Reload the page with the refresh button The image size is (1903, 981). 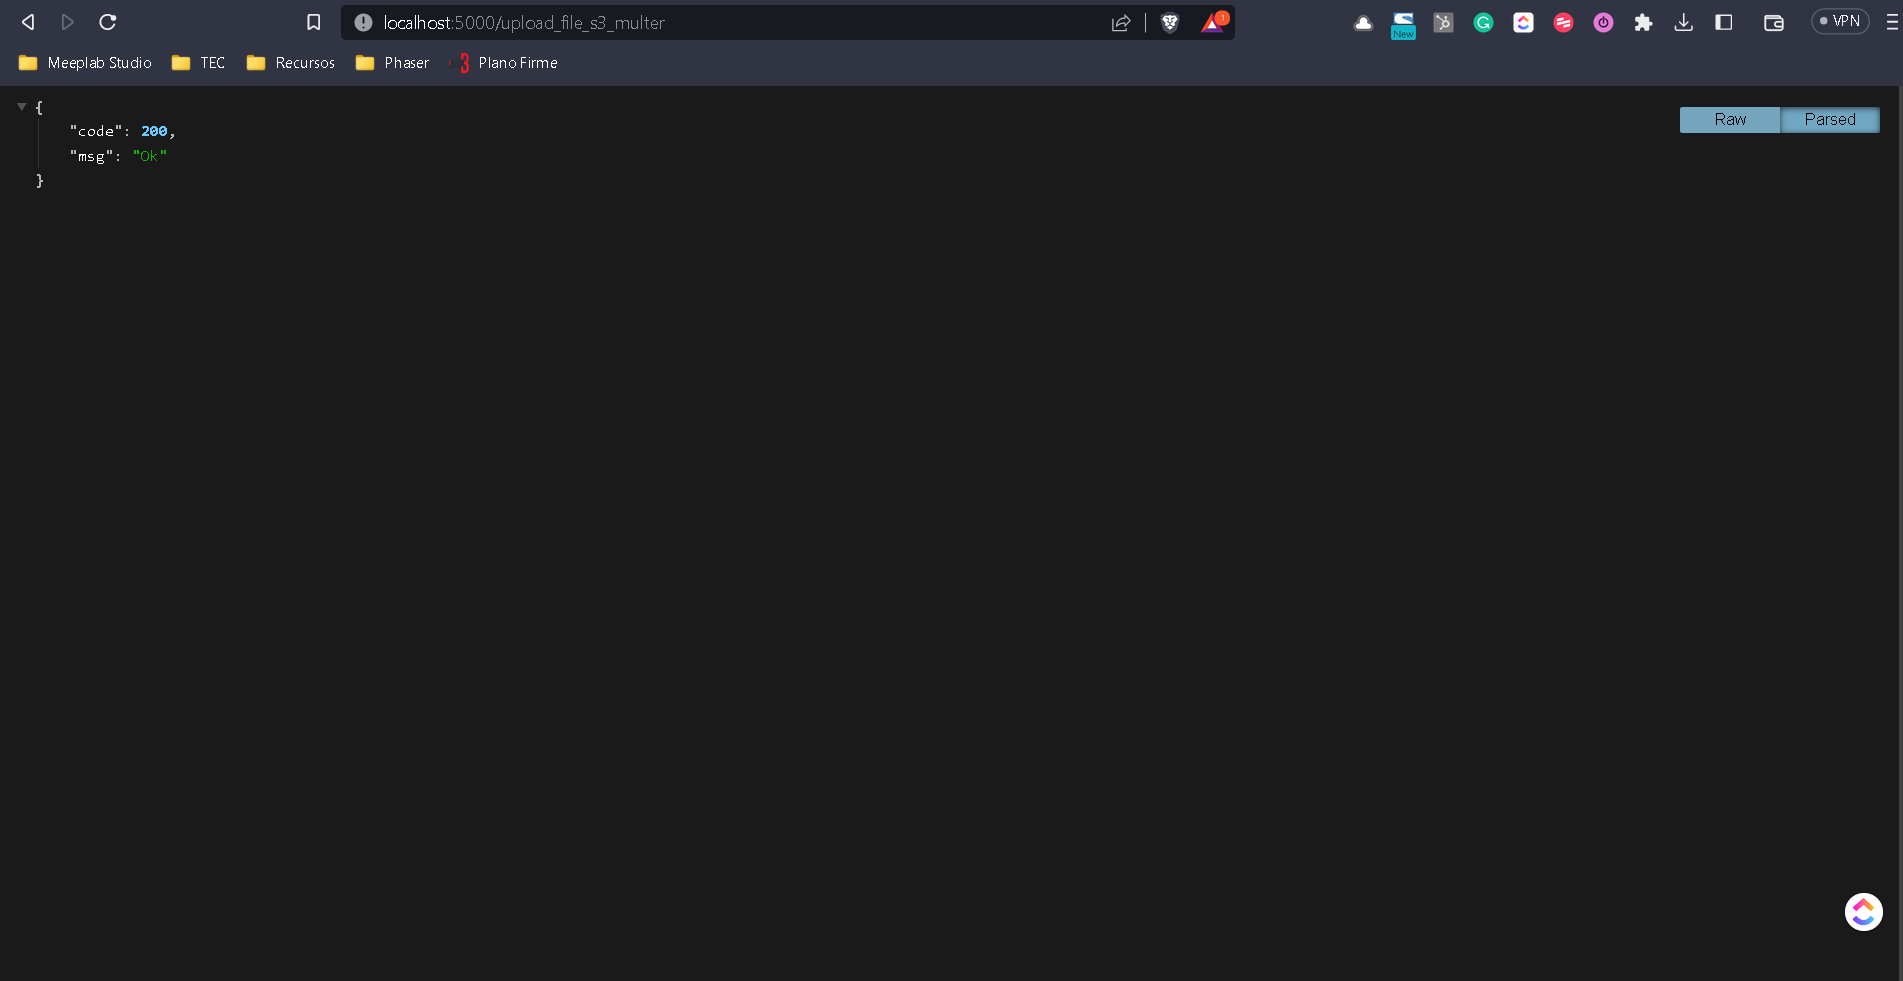click(108, 22)
